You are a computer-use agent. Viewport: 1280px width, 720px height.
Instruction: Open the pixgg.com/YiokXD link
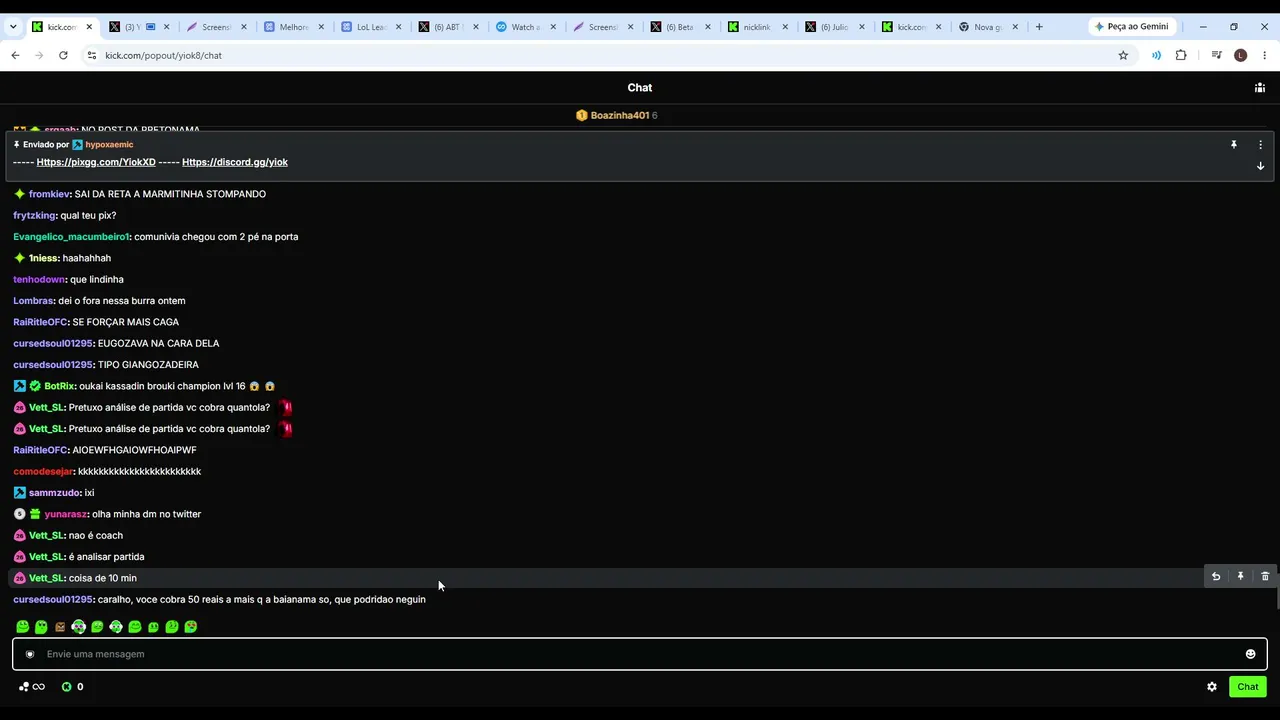click(x=96, y=162)
